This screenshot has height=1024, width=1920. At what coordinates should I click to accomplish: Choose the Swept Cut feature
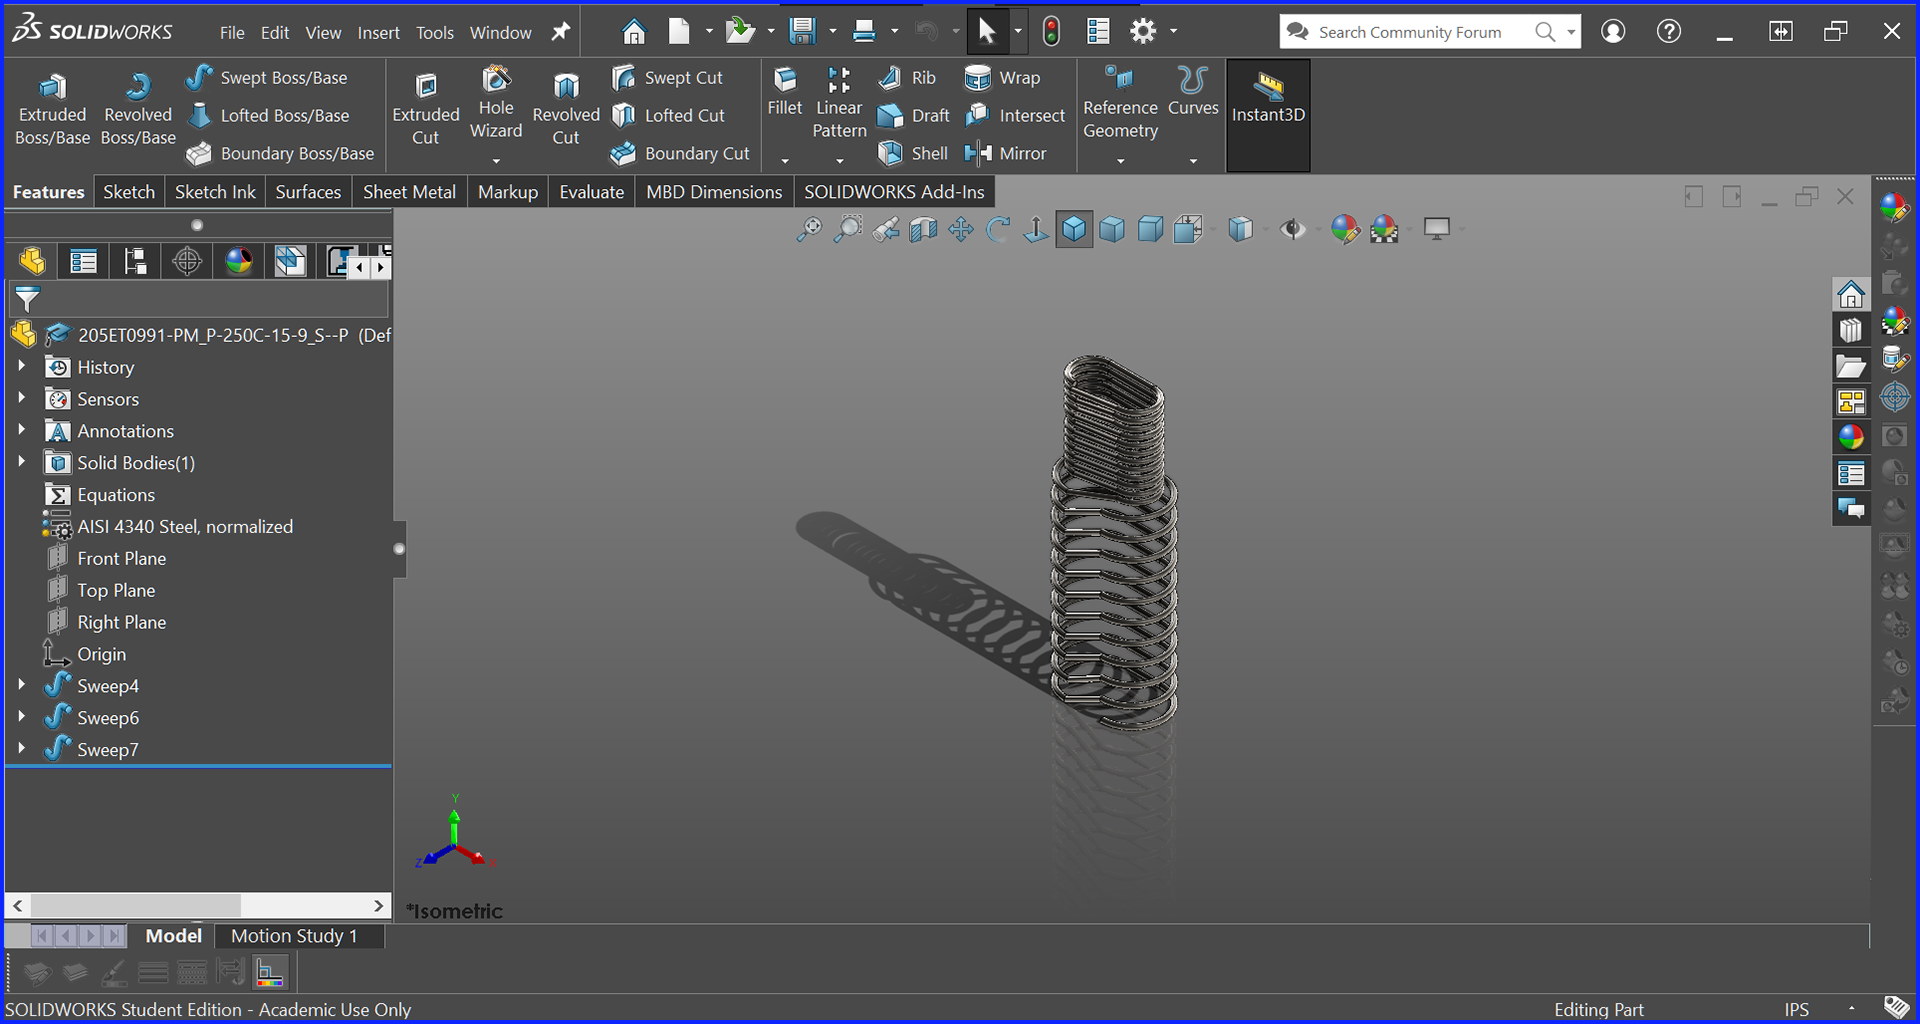point(667,77)
